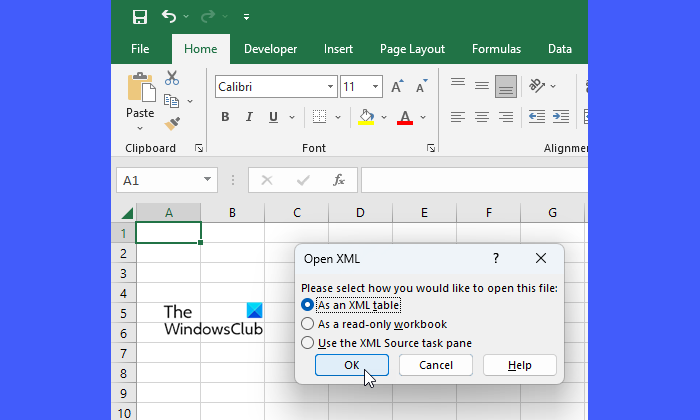
Task: Expand the font size dropdown
Action: (375, 87)
